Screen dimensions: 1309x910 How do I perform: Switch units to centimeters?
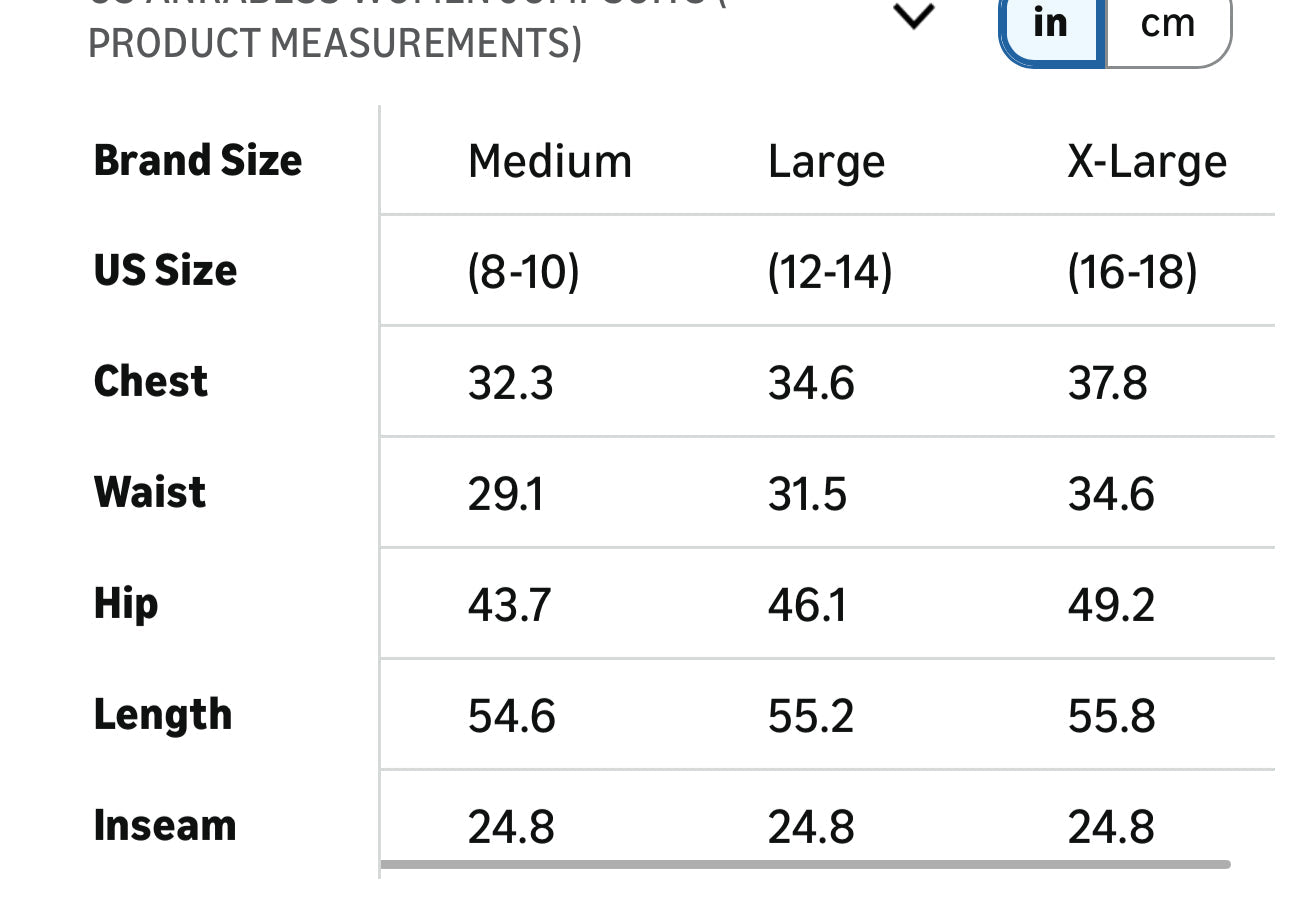pos(1167,24)
